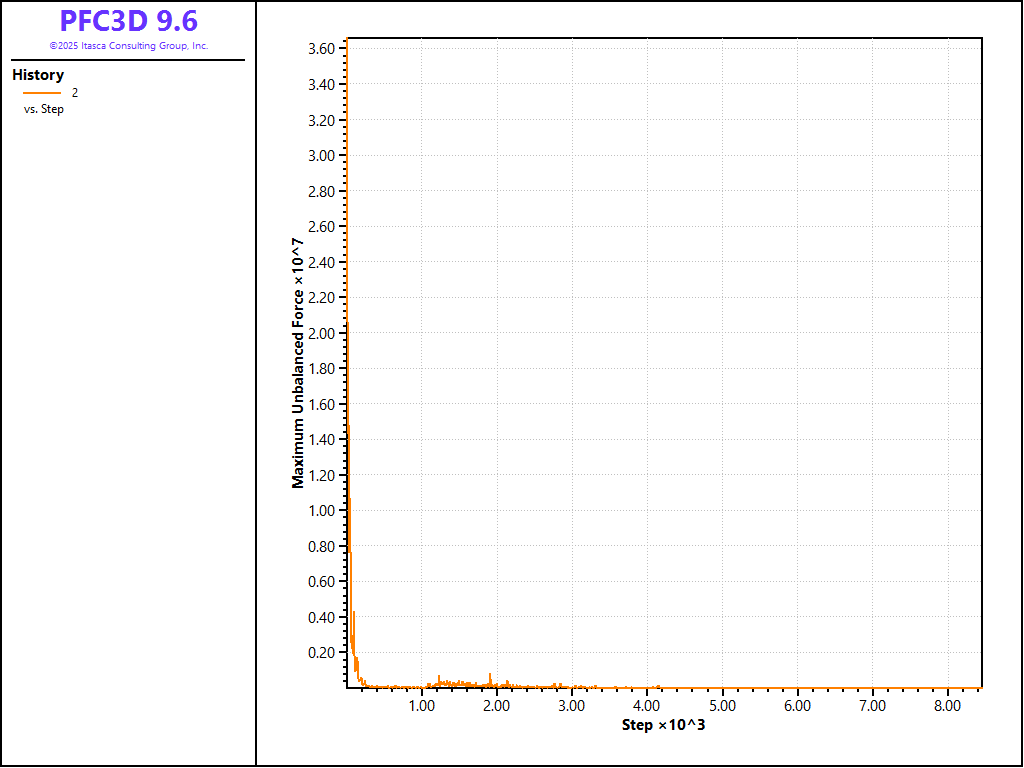1024x768 pixels.
Task: Click the Step ×10^3 axis title
Action: 663,725
